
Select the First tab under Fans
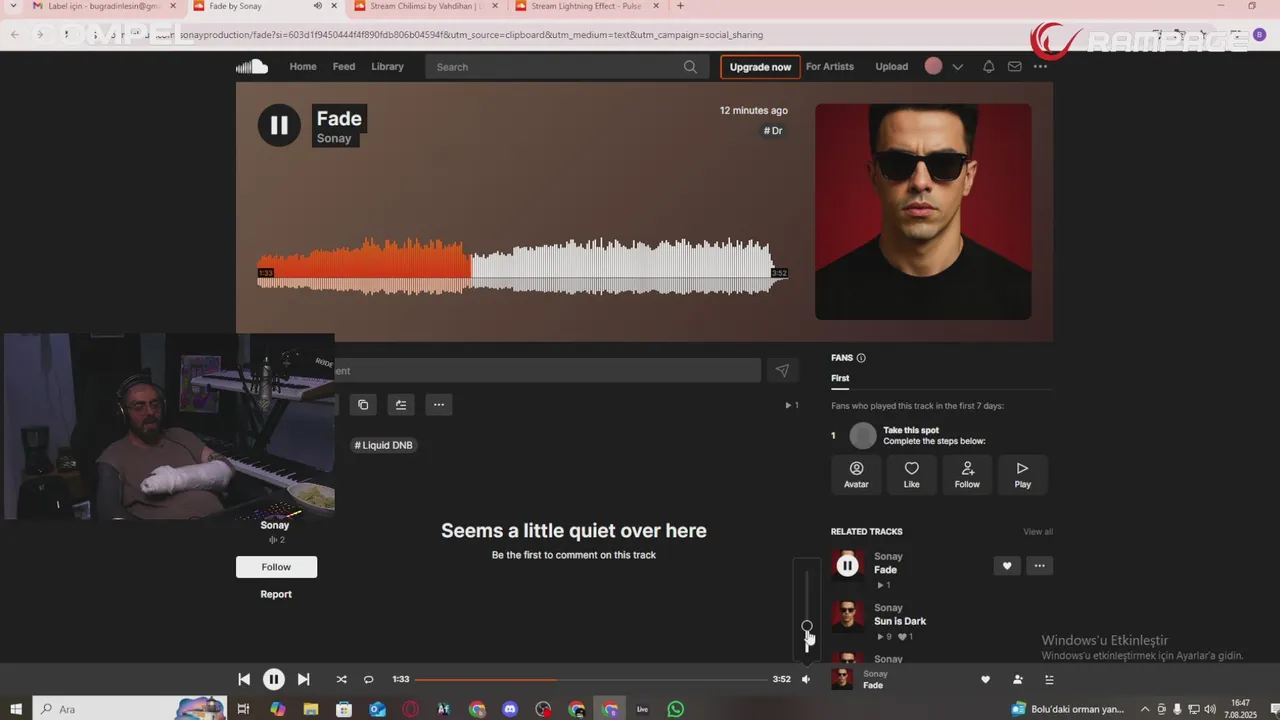click(x=840, y=378)
